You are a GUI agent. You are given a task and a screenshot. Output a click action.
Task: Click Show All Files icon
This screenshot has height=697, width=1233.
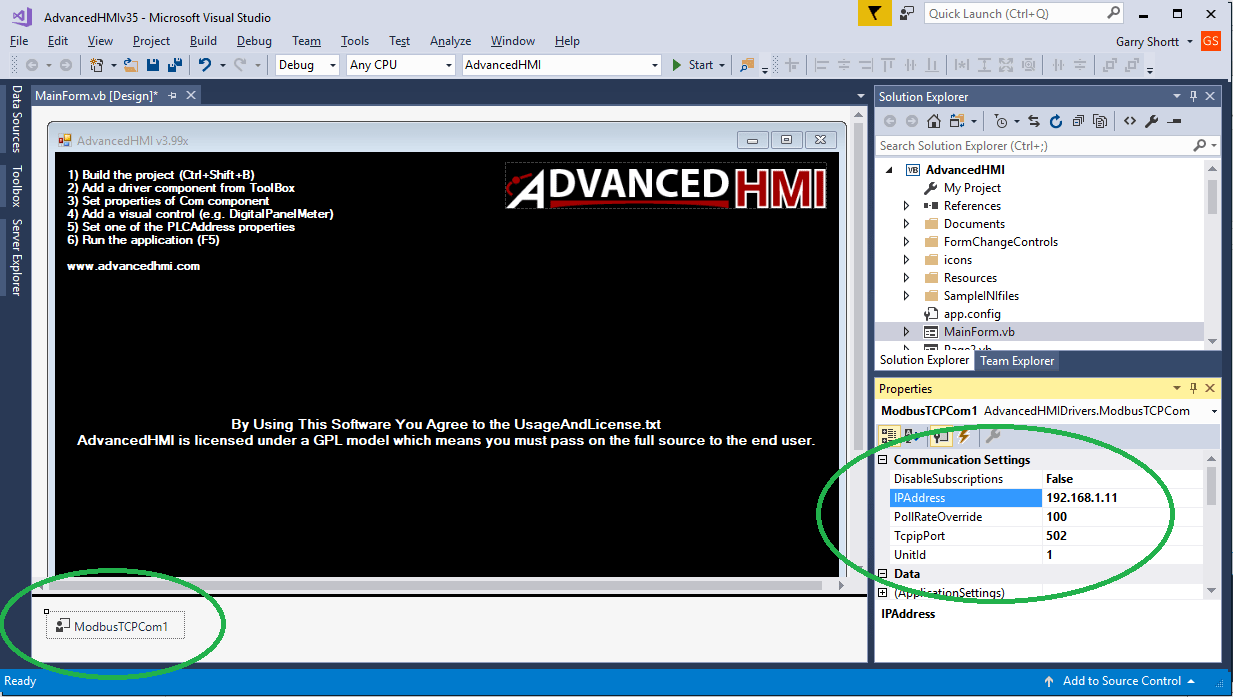pyautogui.click(x=1100, y=121)
